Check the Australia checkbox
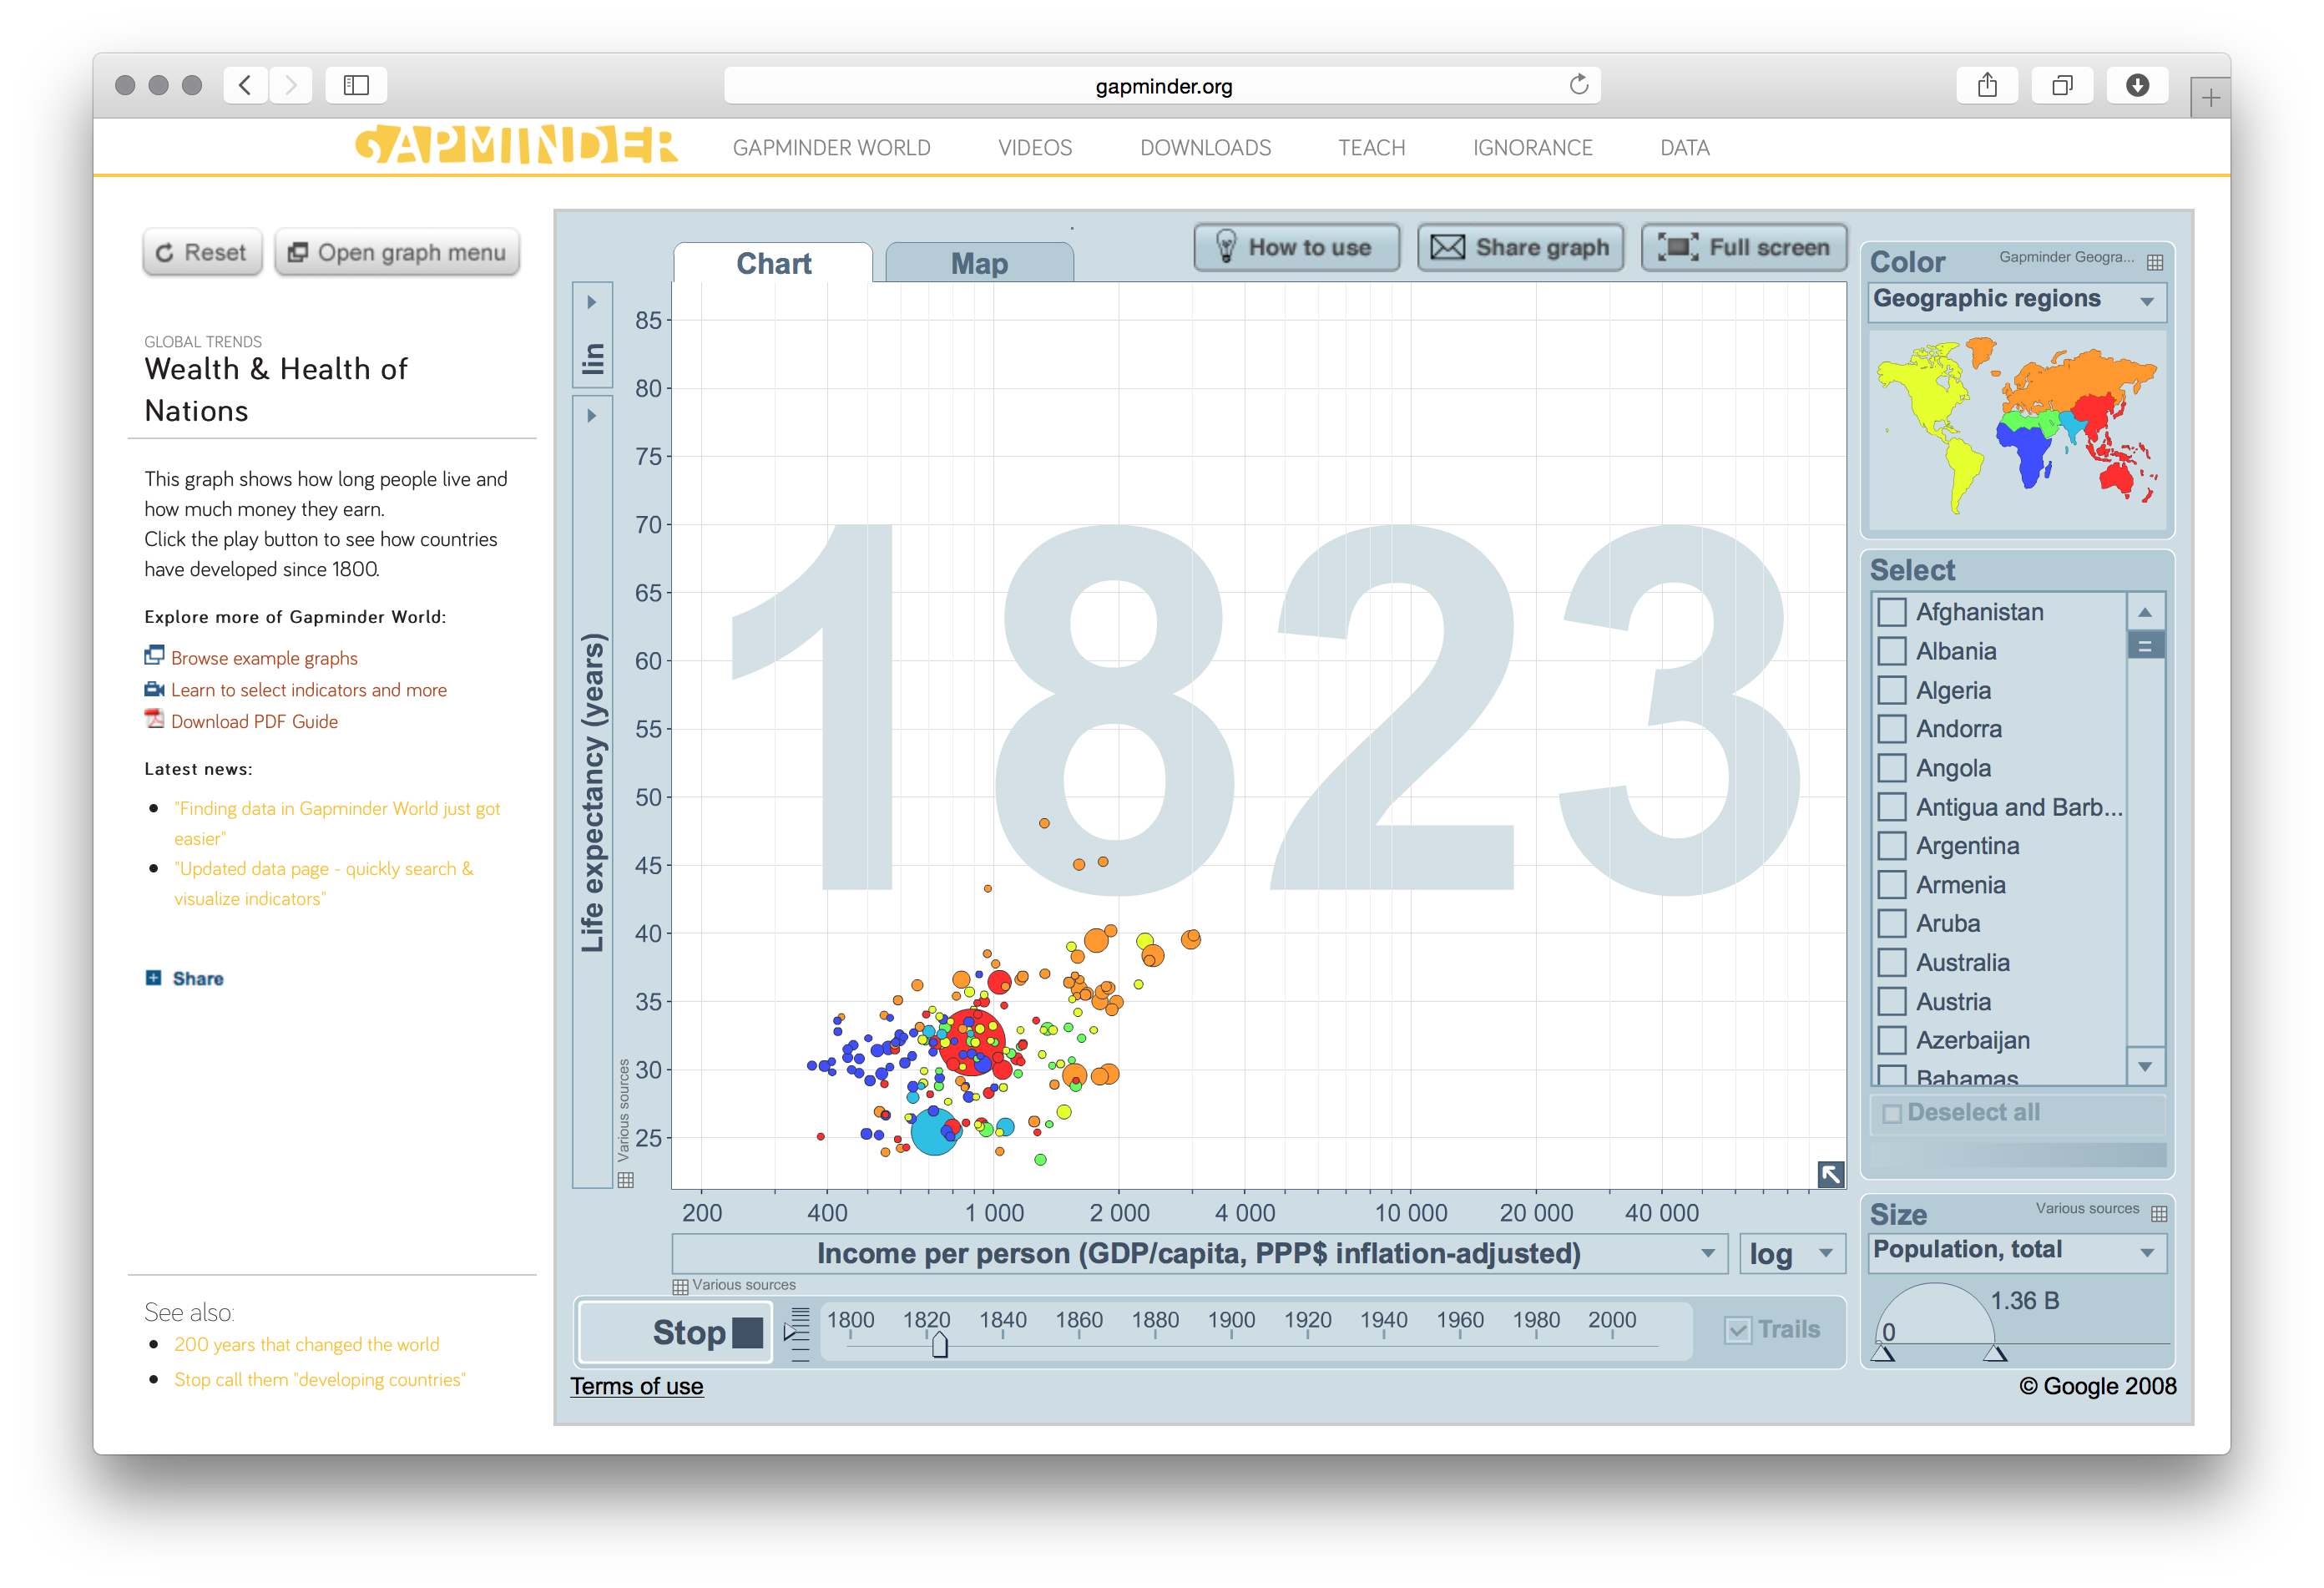 1892,962
